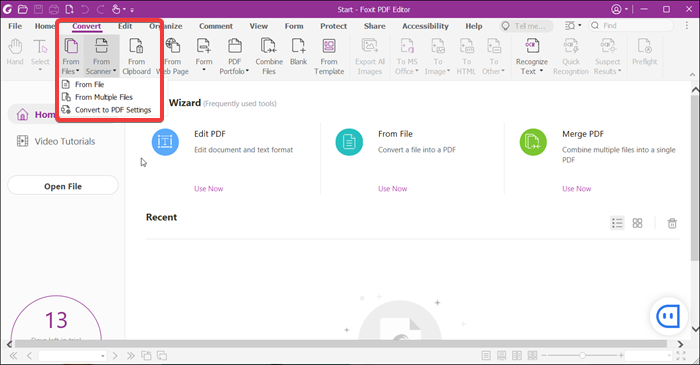Image resolution: width=700 pixels, height=365 pixels.
Task: Collapse the ribbon with the up chevron
Action: 692,75
